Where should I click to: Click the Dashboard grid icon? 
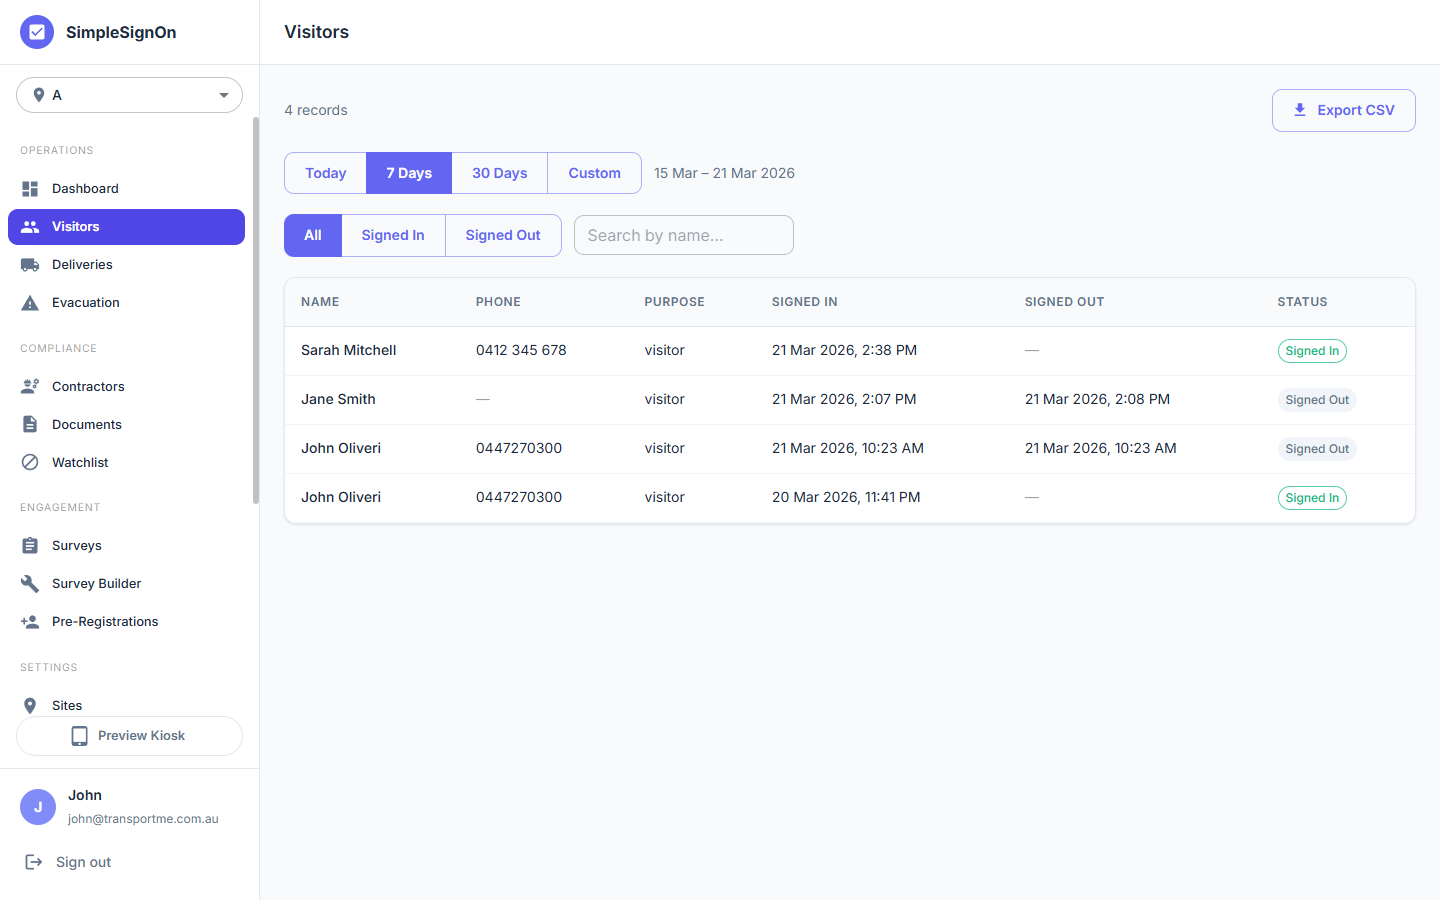coord(30,189)
